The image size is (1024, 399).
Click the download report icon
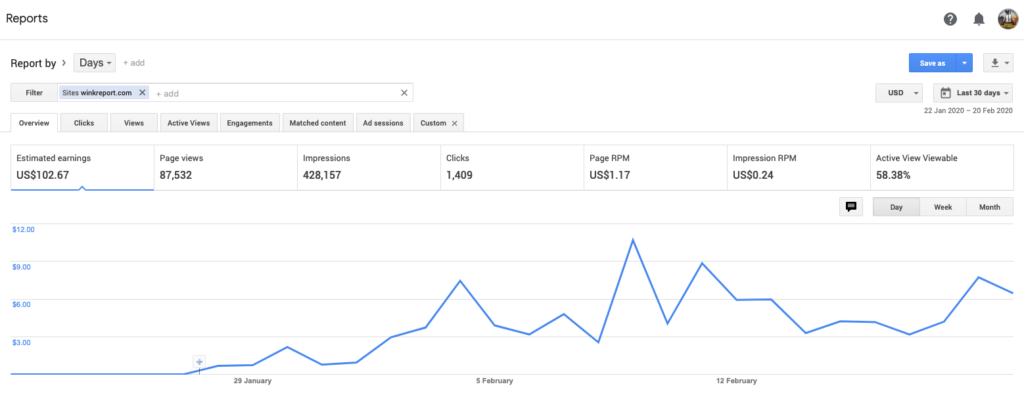[x=998, y=63]
